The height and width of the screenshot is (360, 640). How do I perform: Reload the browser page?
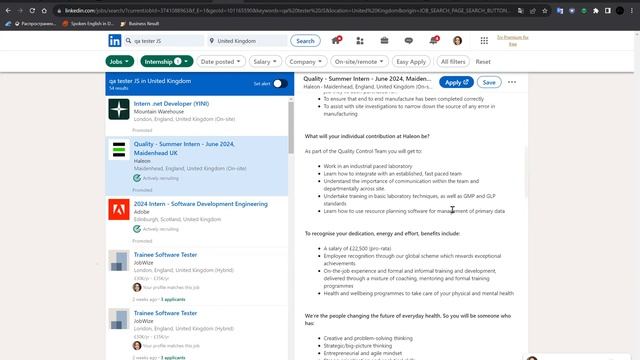tap(32, 11)
